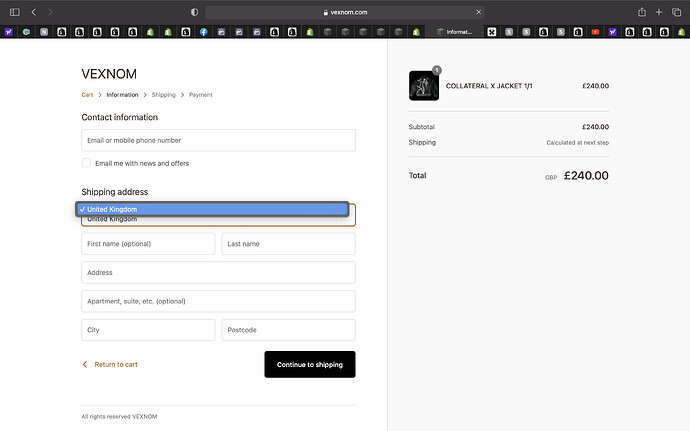
Task: Click the Continue to shipping button
Action: (310, 365)
